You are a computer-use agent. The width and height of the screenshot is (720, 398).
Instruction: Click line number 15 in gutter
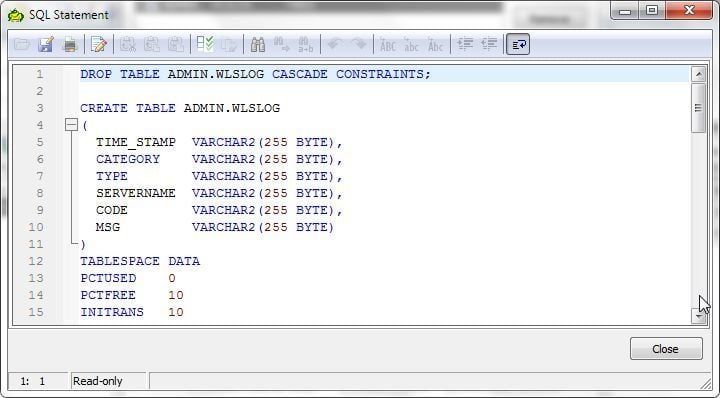(36, 312)
